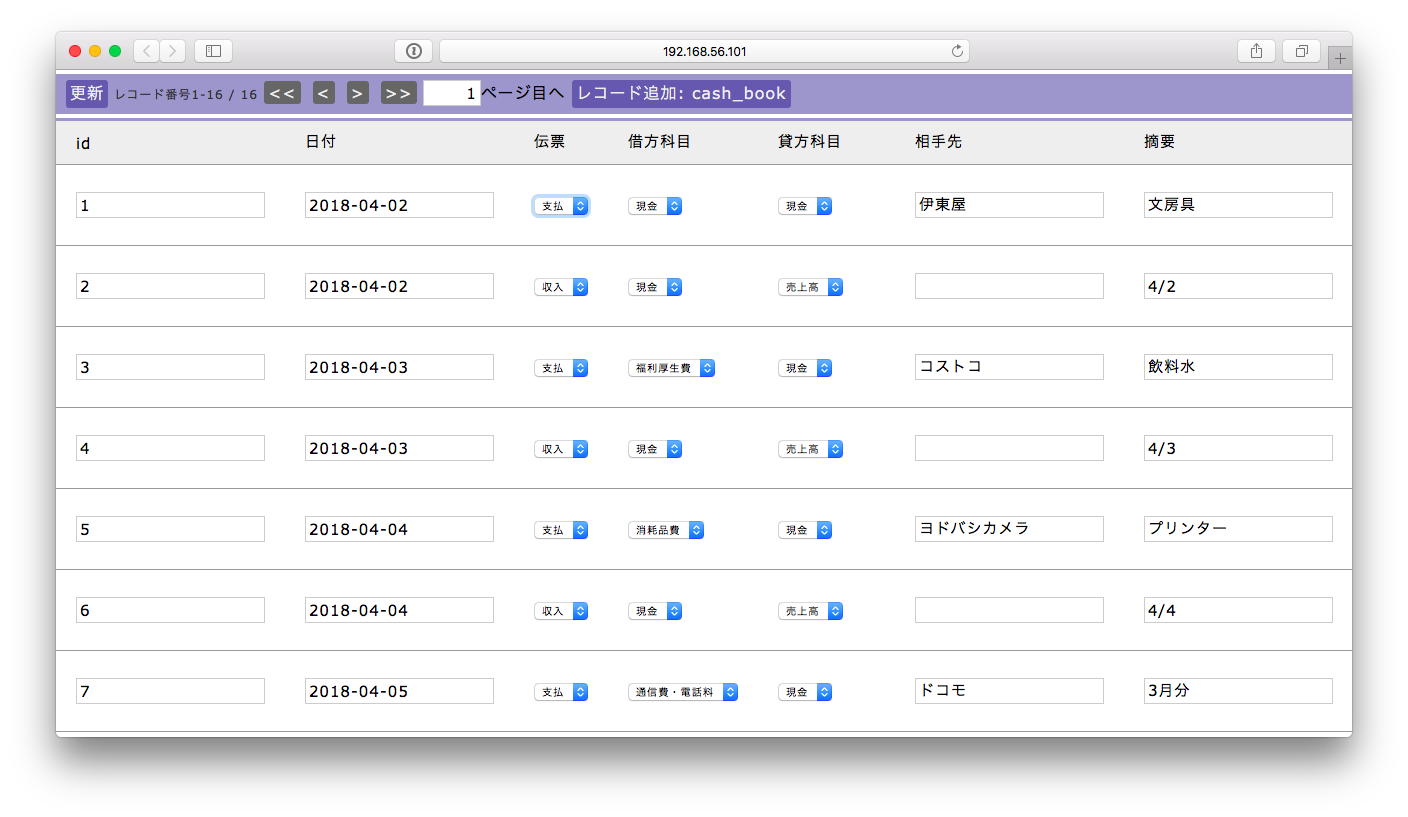Click the page number input field

(x=452, y=93)
